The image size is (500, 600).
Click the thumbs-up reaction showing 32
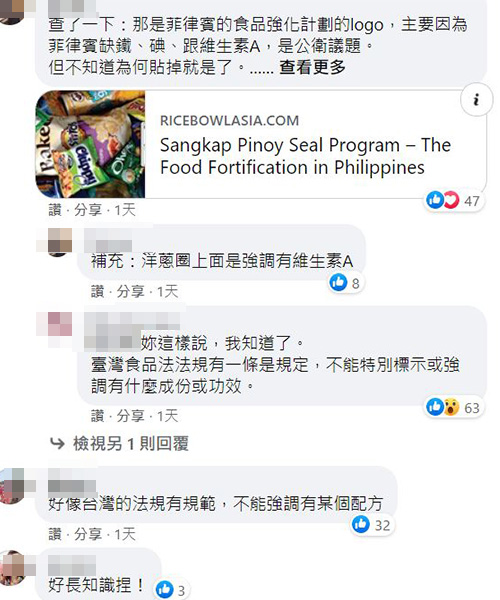(371, 525)
